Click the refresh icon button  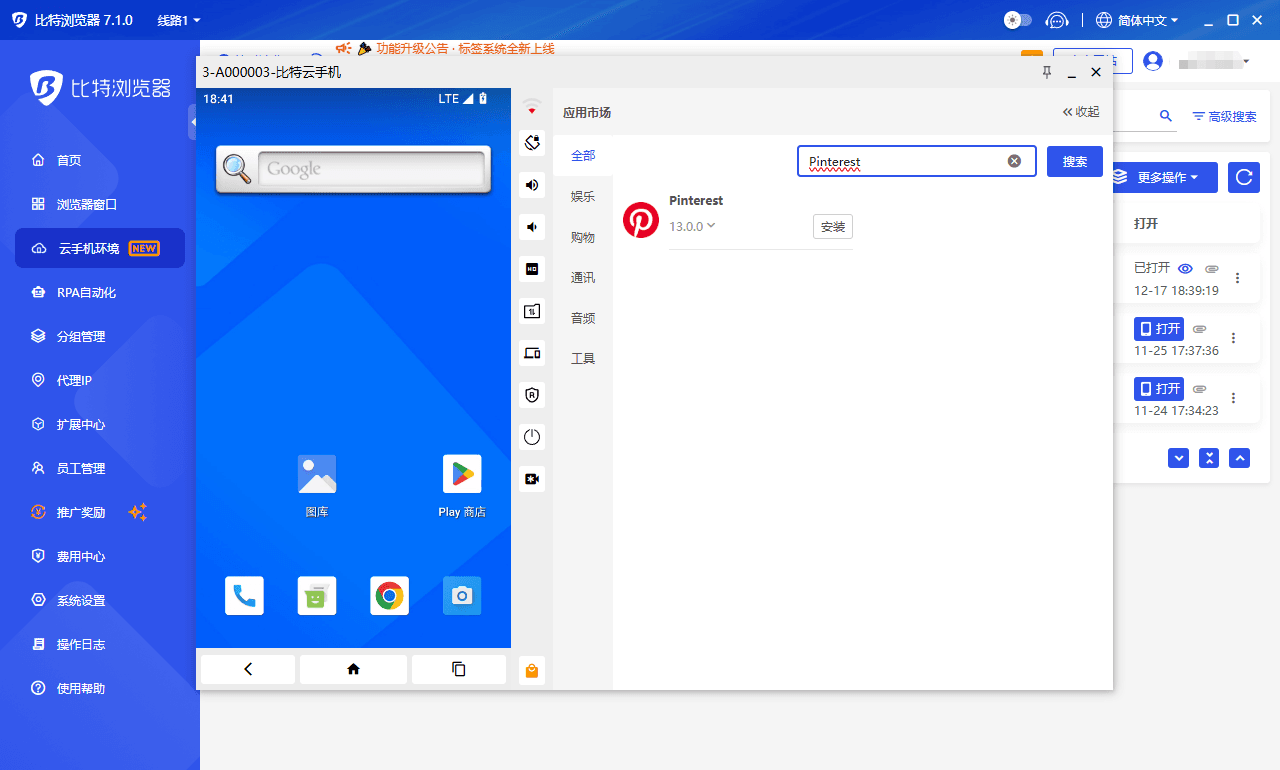click(1243, 177)
